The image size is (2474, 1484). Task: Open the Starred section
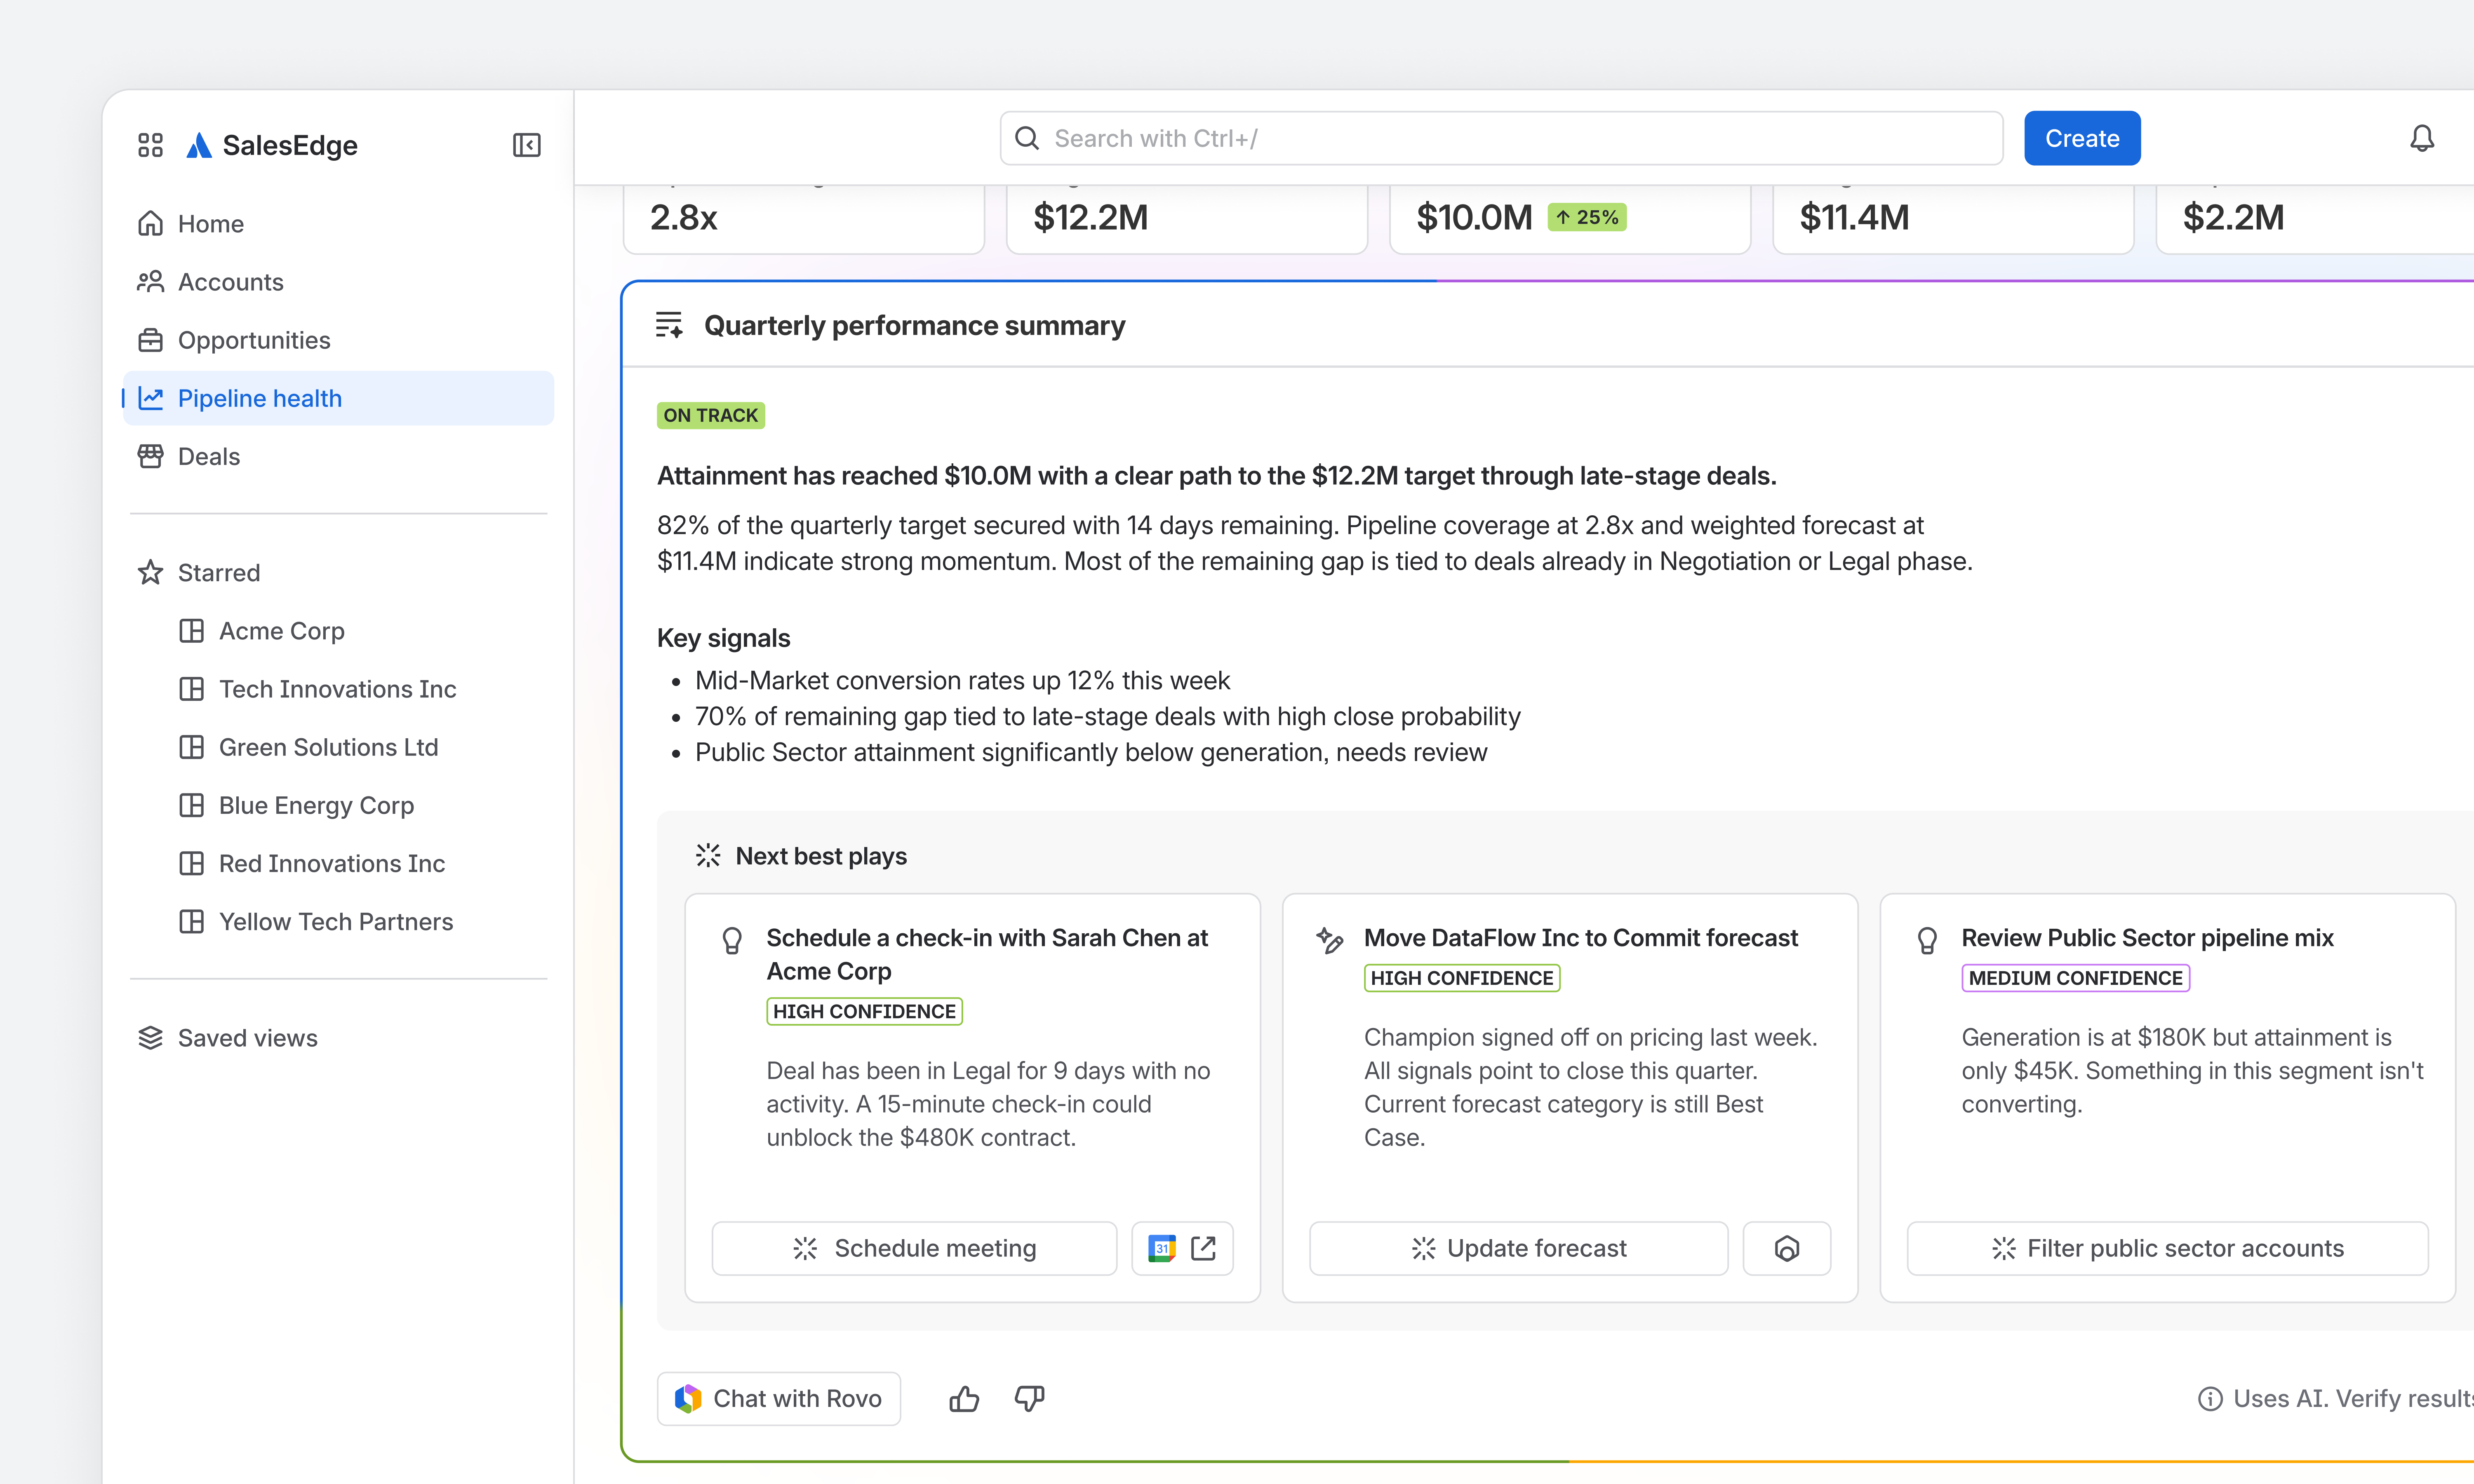tap(218, 573)
